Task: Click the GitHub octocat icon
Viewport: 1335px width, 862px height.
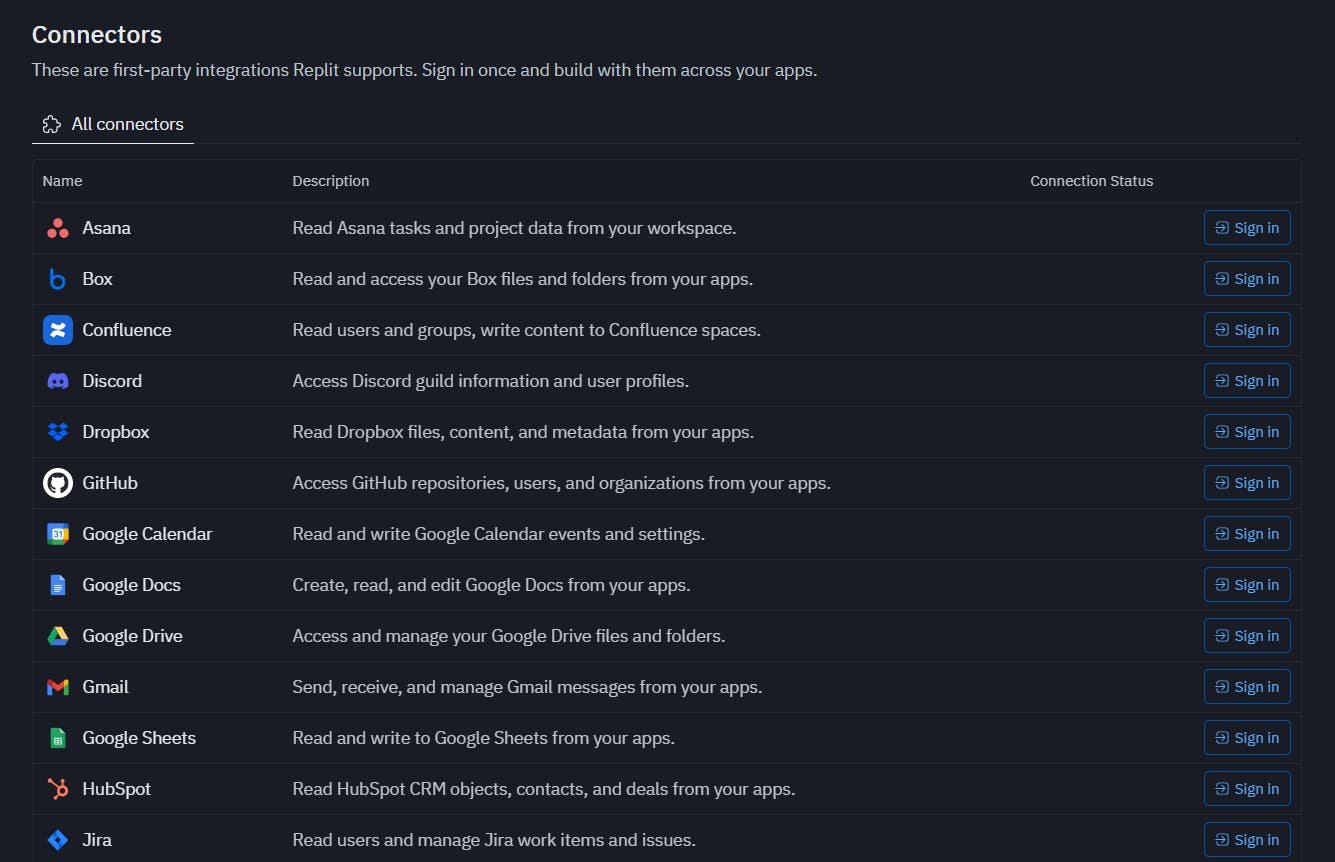Action: pyautogui.click(x=58, y=483)
